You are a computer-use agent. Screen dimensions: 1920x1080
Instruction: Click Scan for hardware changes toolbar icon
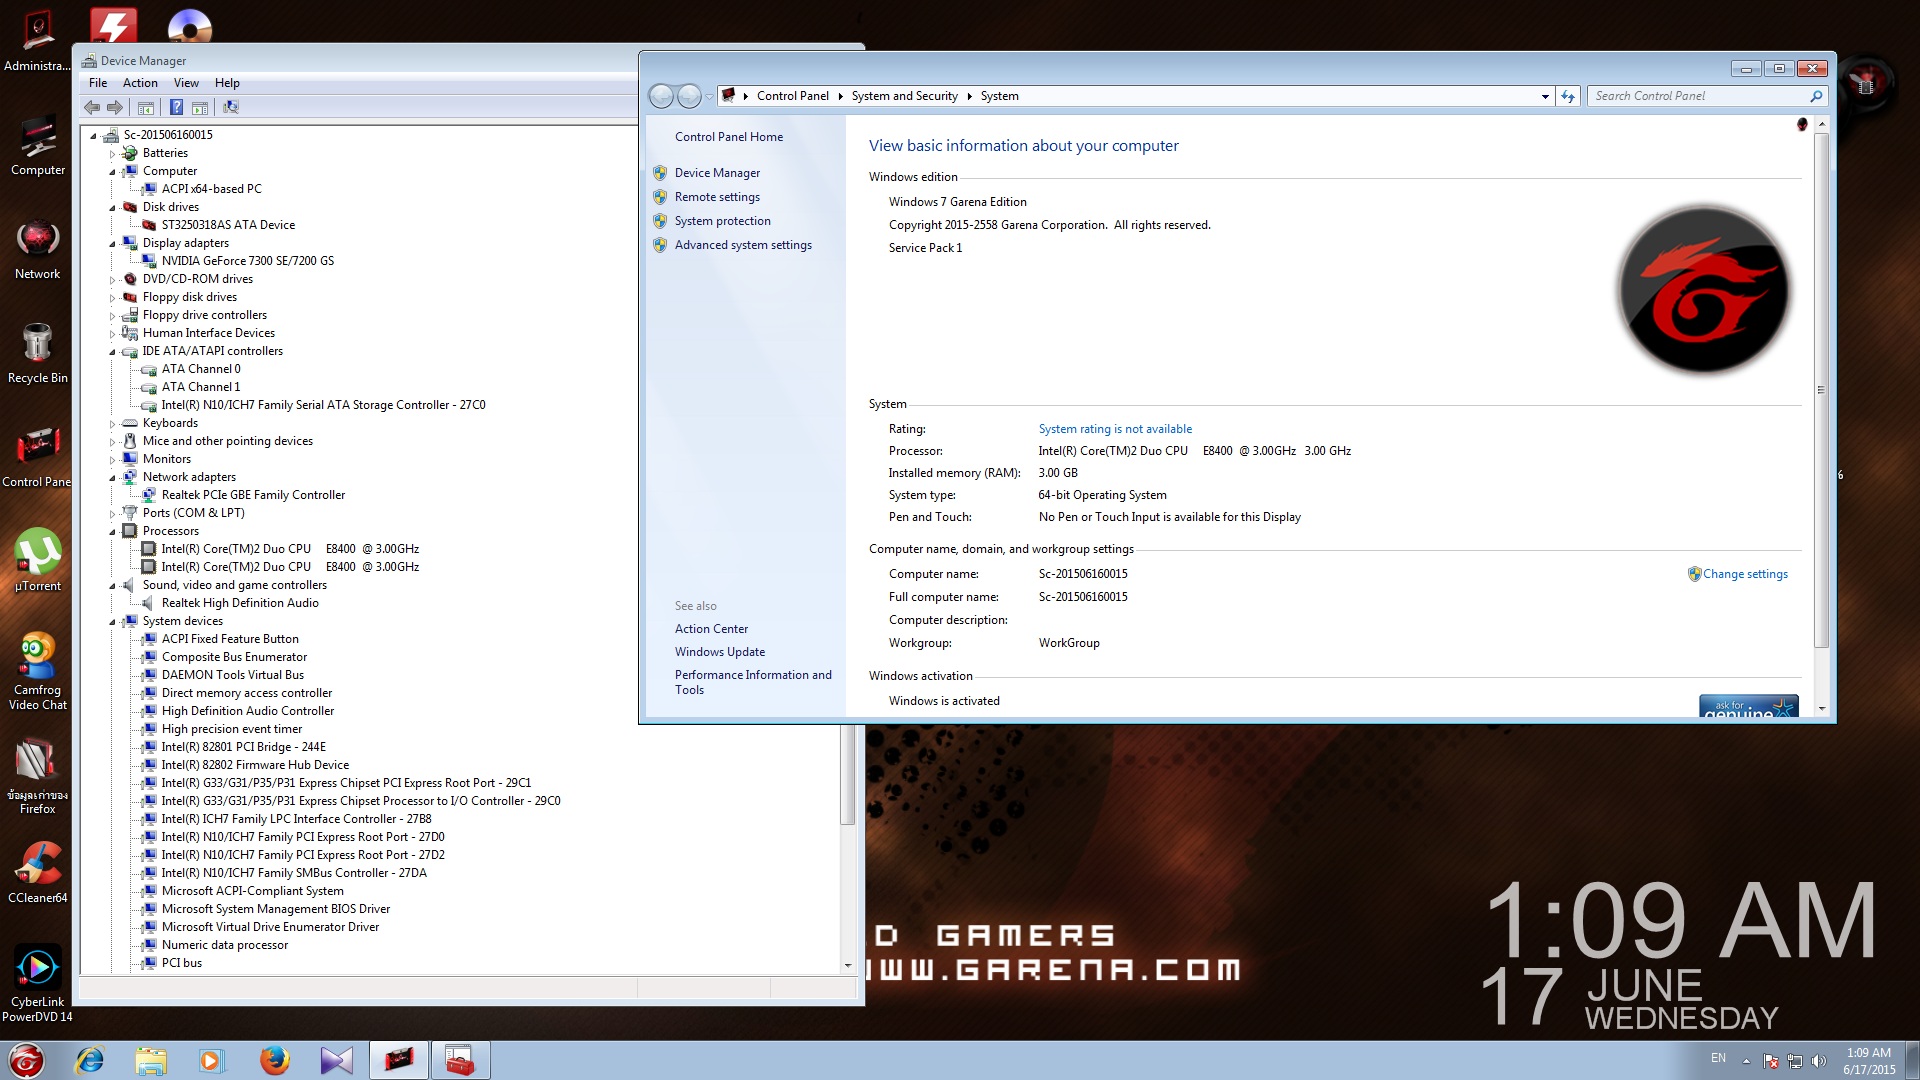click(x=231, y=107)
